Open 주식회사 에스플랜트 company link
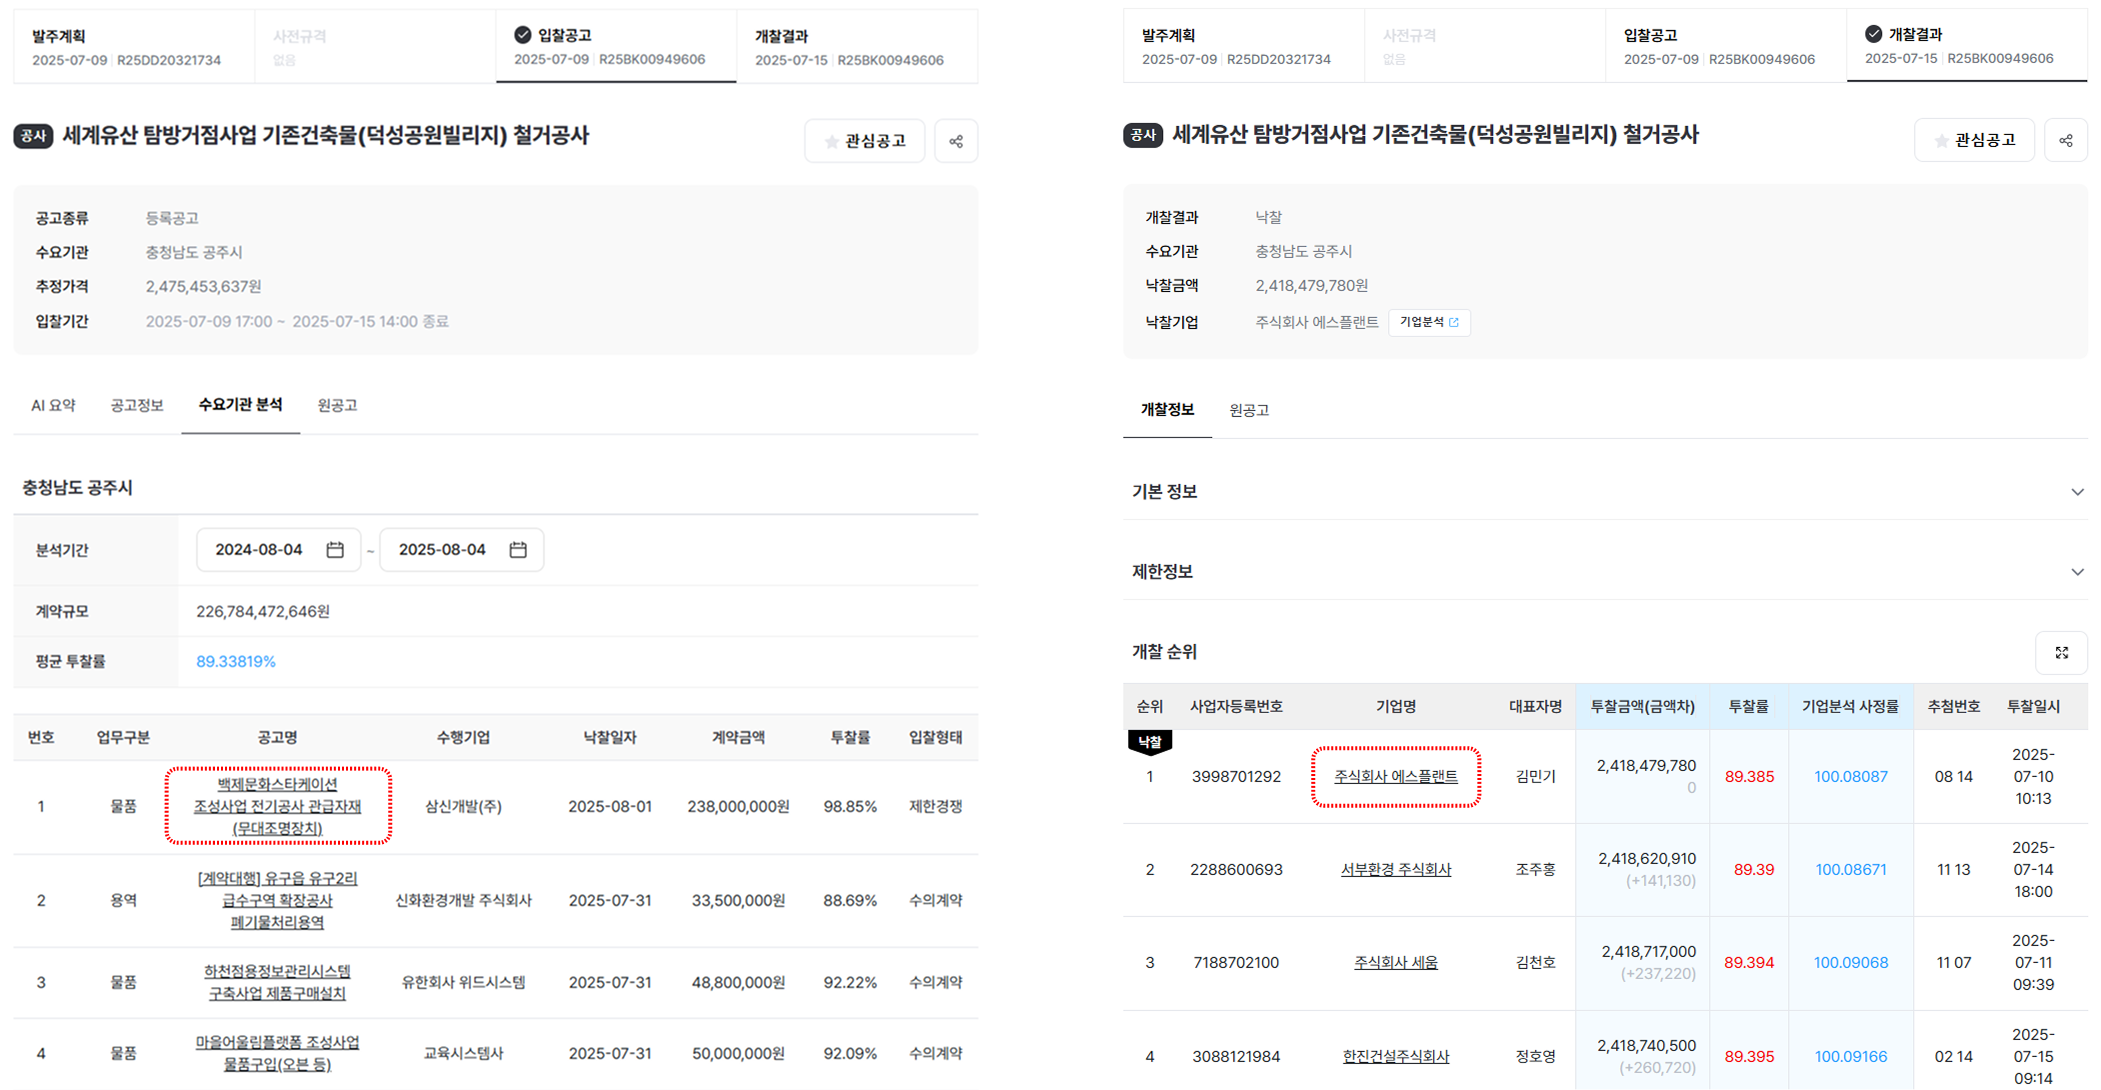Viewport: 2101px width, 1090px height. point(1395,776)
